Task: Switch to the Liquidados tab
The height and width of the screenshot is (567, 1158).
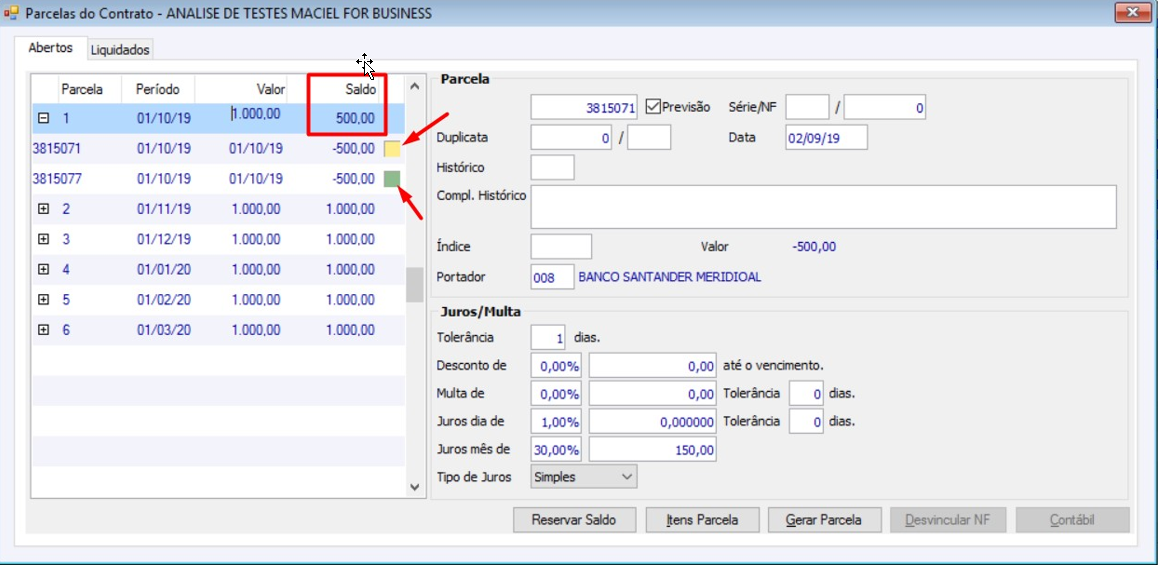Action: pos(120,50)
